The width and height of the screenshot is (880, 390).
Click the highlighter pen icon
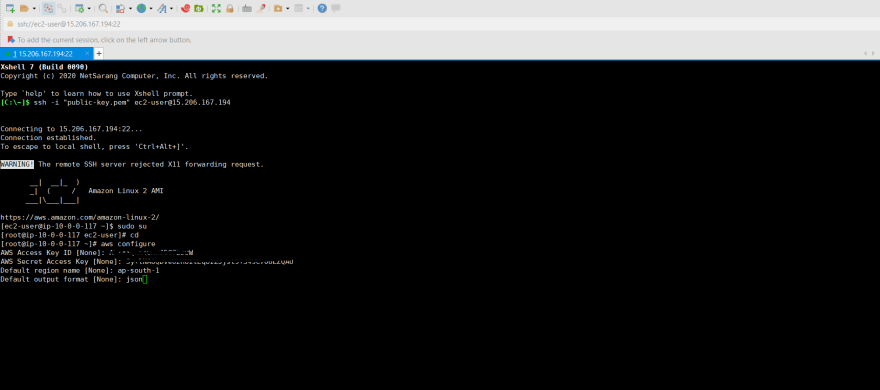pos(260,8)
